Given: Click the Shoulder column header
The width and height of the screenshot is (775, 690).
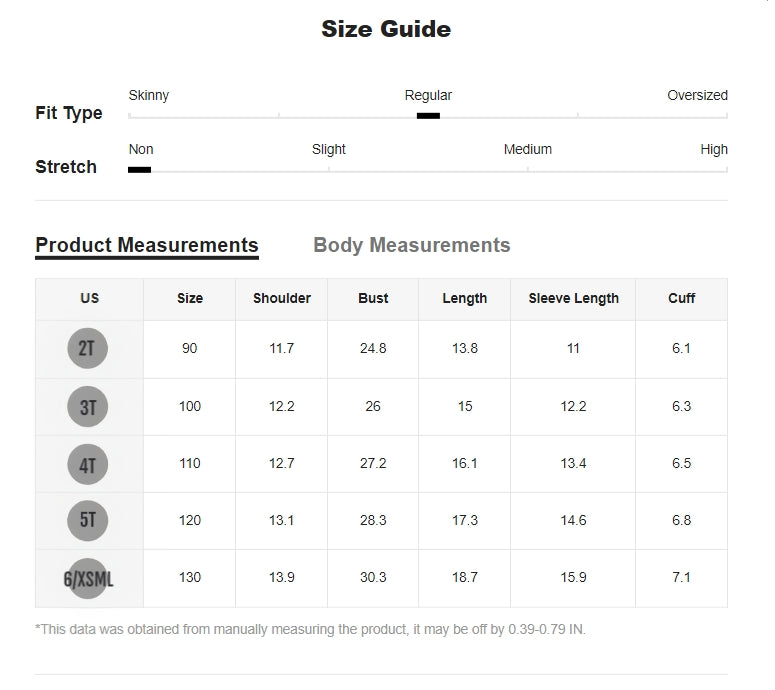Looking at the screenshot, I should pos(282,298).
